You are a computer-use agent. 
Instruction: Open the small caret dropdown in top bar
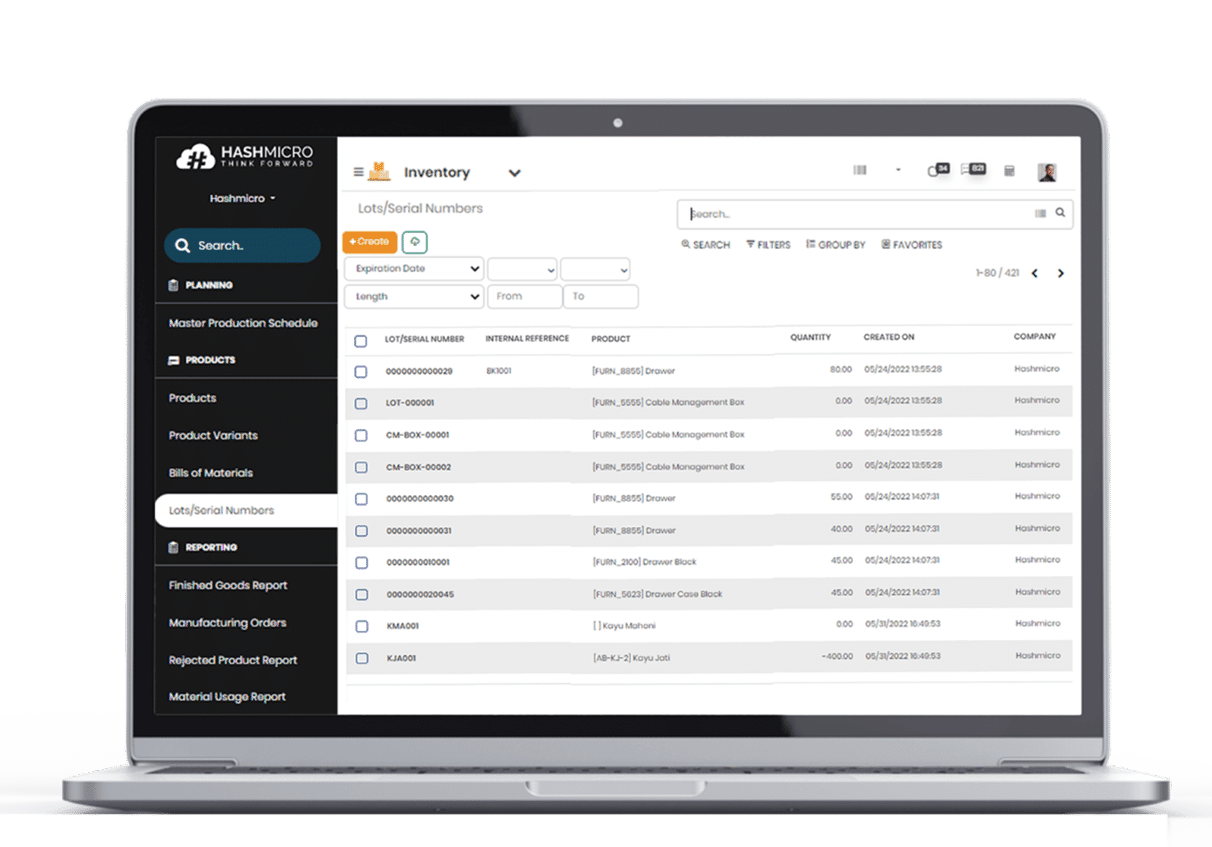pos(898,171)
